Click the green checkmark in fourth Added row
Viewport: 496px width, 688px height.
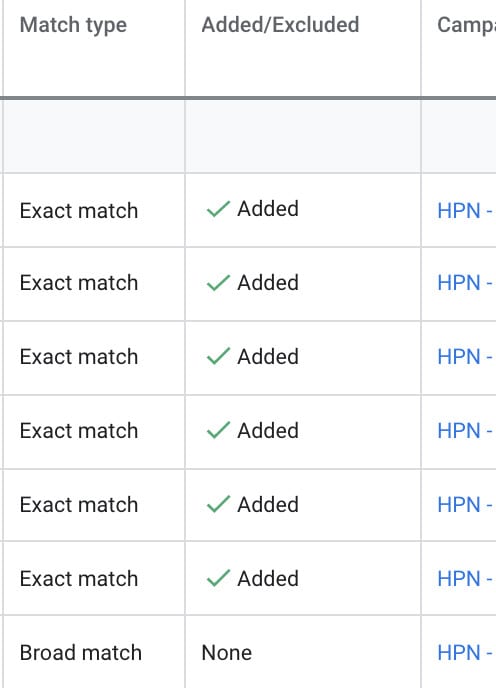218,430
